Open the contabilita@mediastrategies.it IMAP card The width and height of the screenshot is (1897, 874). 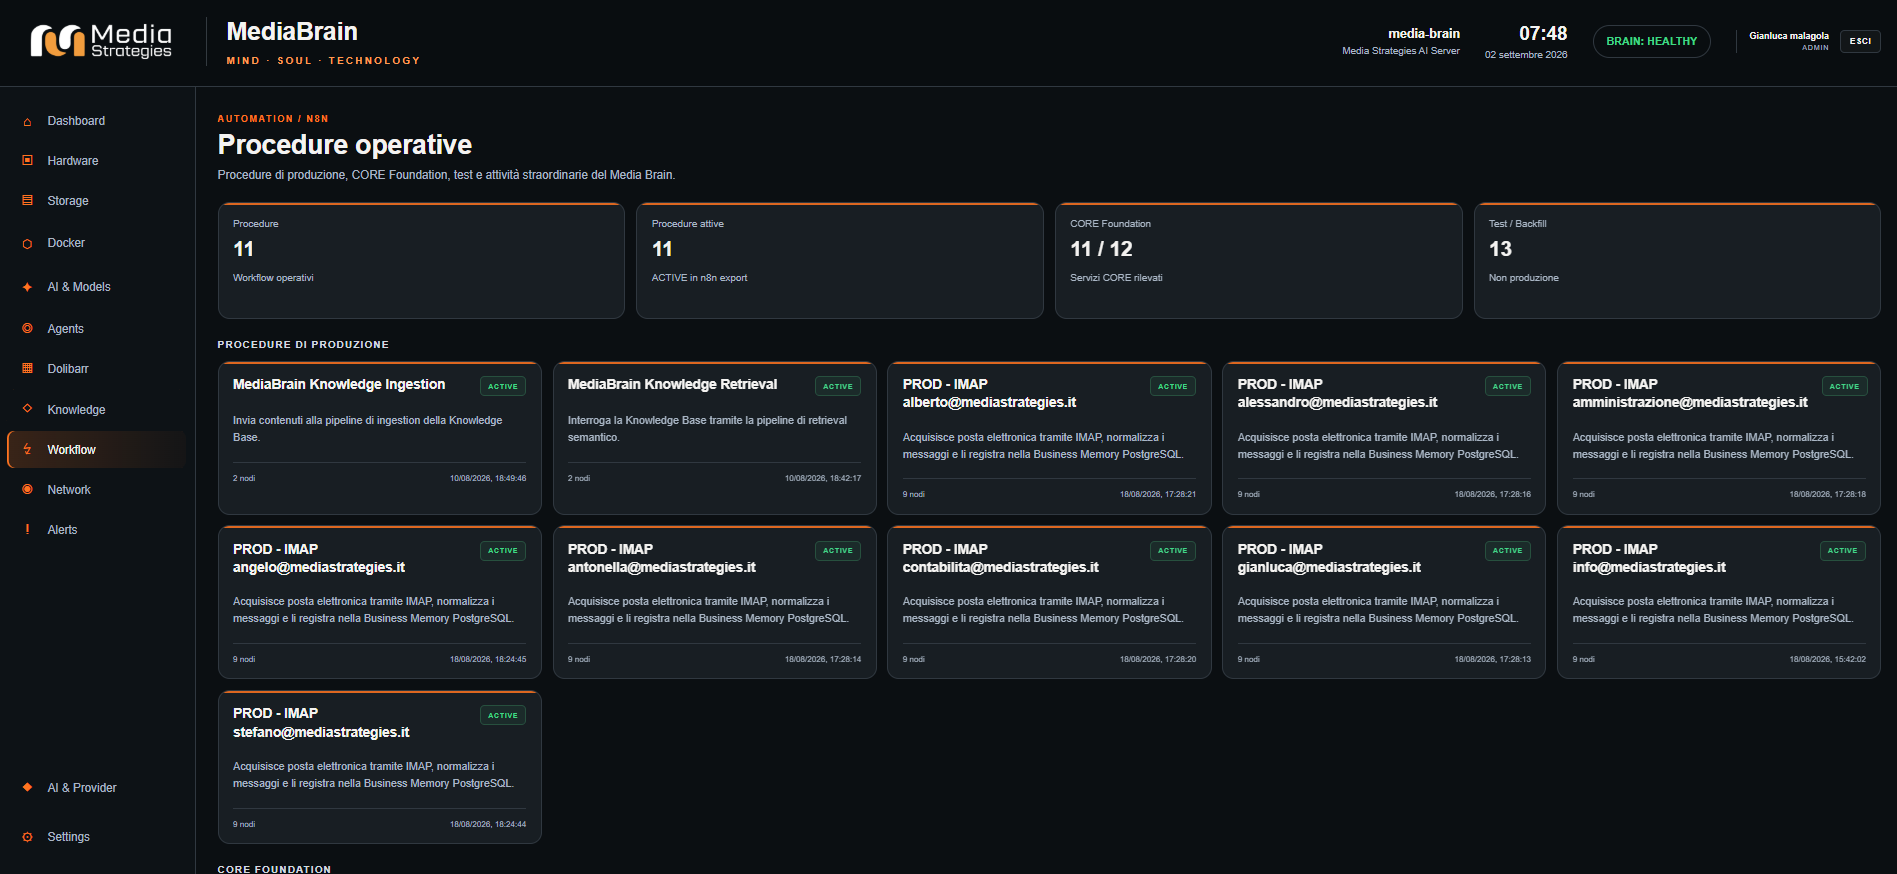point(1049,603)
